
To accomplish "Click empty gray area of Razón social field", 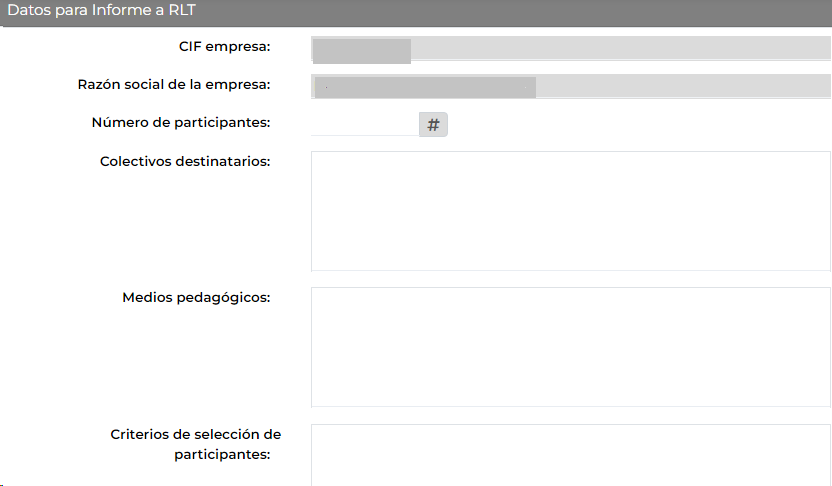I will [683, 86].
